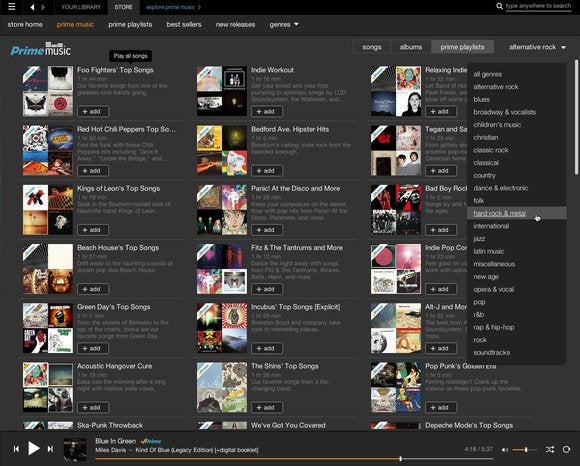Skip to the previous track
Image resolution: width=580 pixels, height=466 pixels.
point(16,449)
